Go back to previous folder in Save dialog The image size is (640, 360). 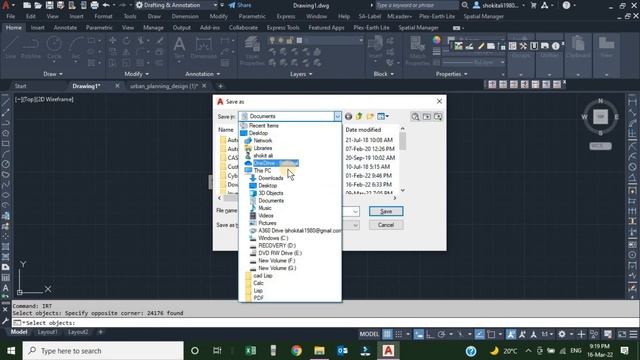(x=348, y=117)
